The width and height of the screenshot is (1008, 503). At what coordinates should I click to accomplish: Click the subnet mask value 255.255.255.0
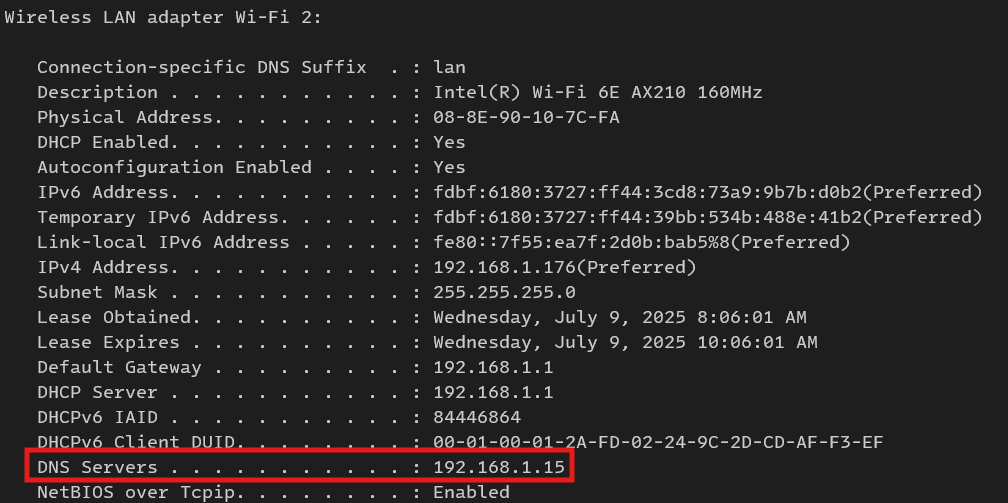505,292
